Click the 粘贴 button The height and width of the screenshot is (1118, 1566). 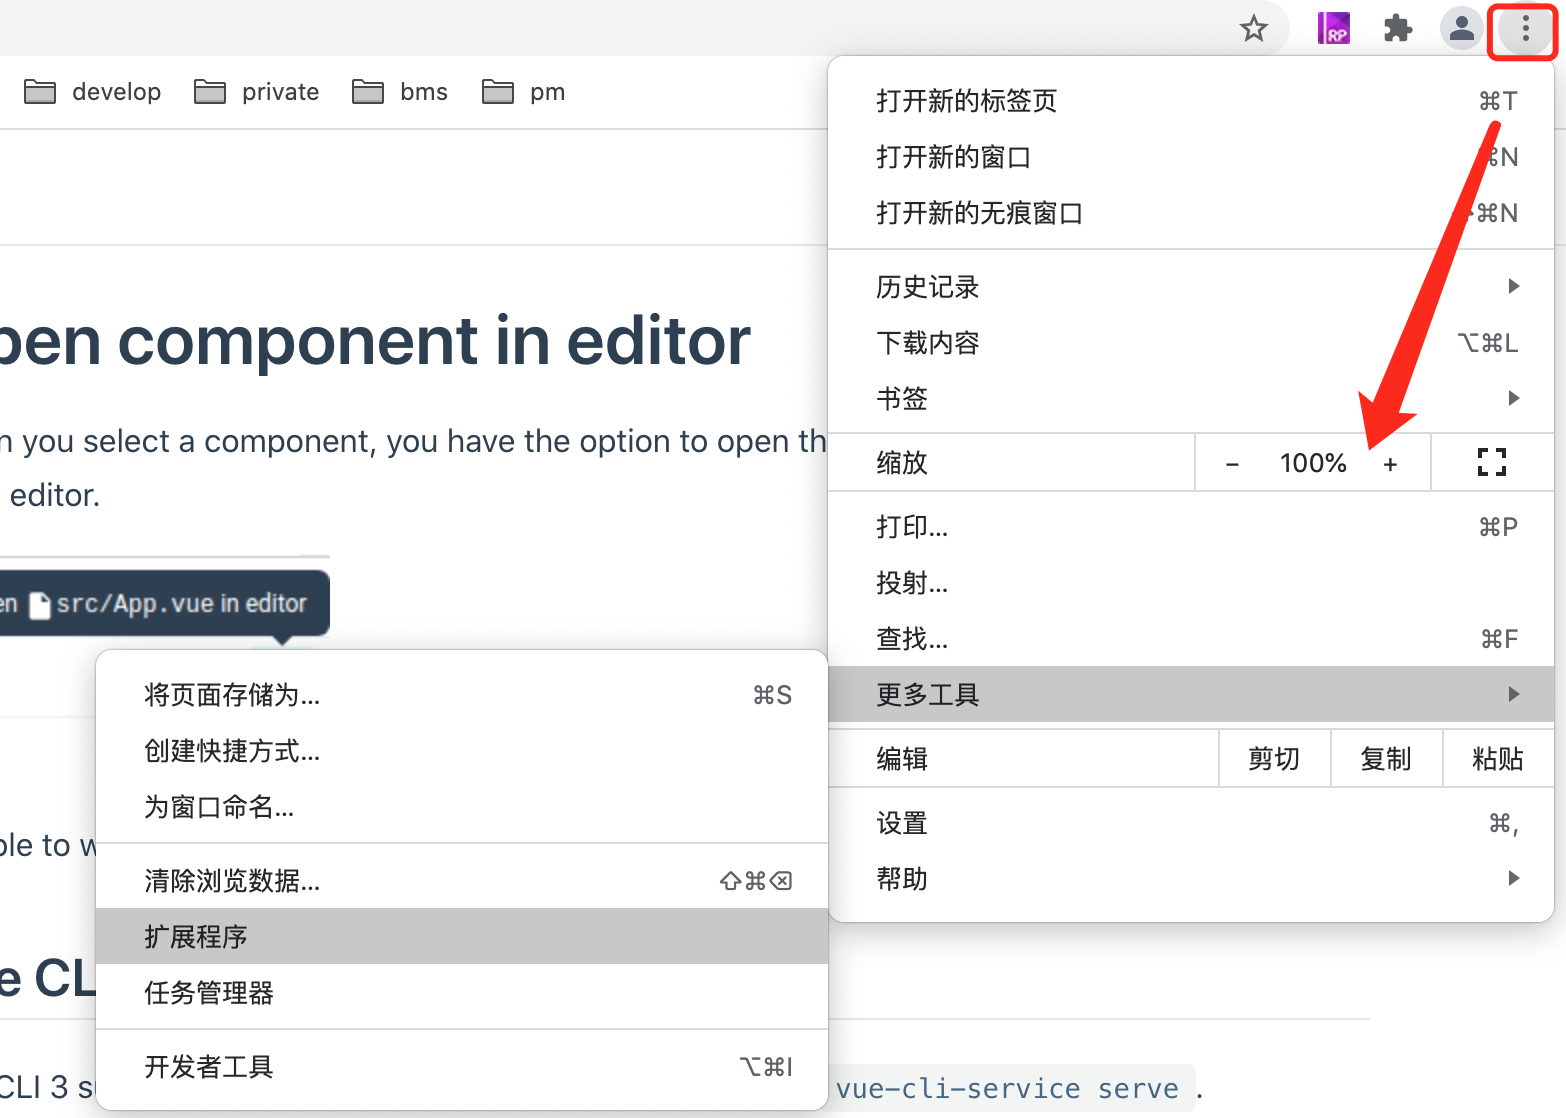(1498, 759)
